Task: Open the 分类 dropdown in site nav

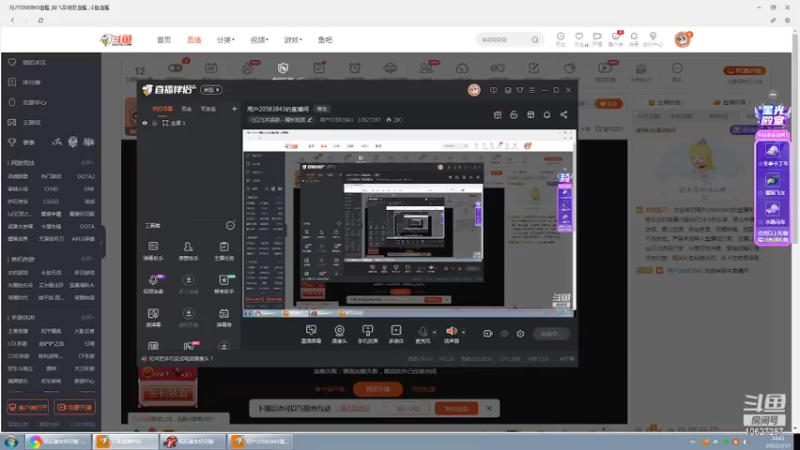Action: click(226, 40)
